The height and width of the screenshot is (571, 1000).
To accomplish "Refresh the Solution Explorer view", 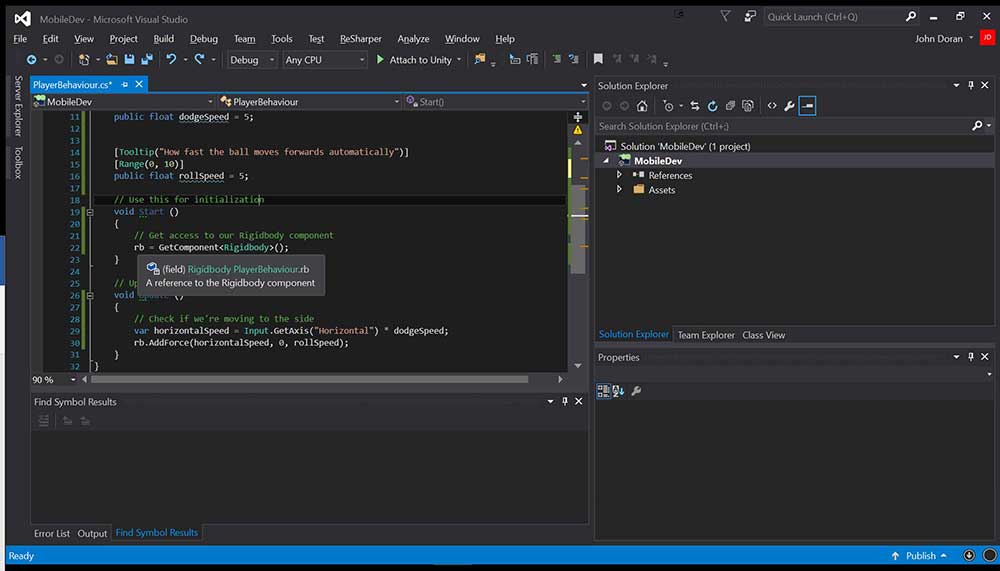I will coord(712,106).
